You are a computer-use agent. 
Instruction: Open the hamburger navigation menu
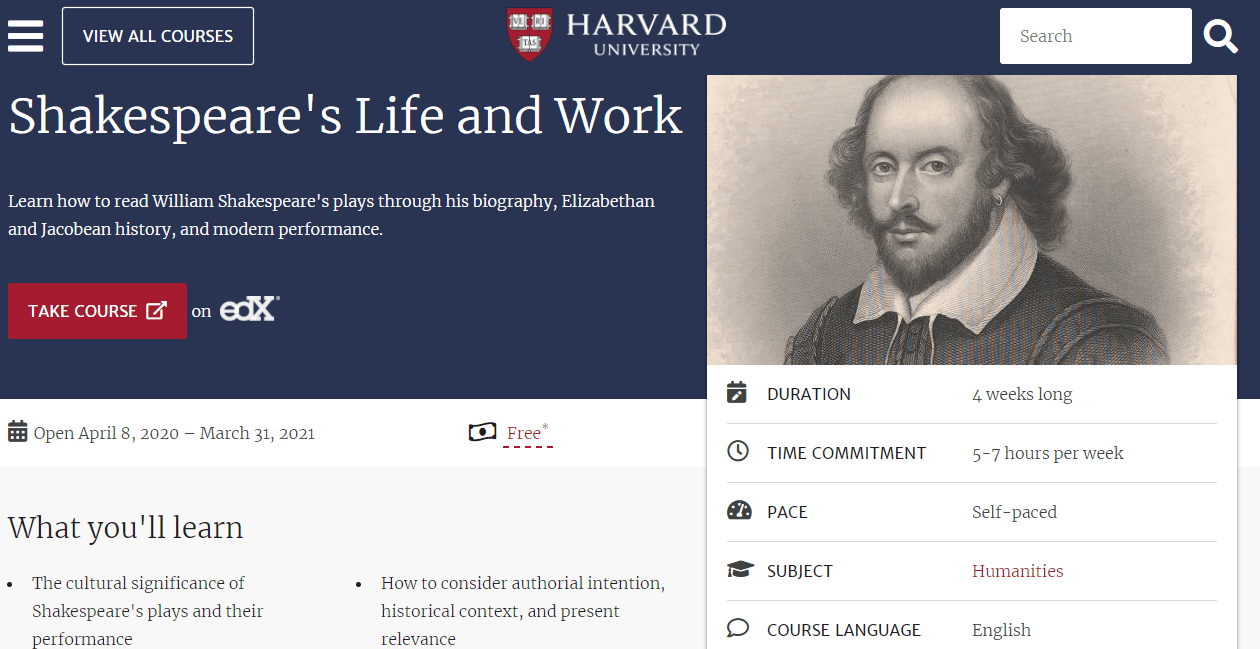pos(25,36)
